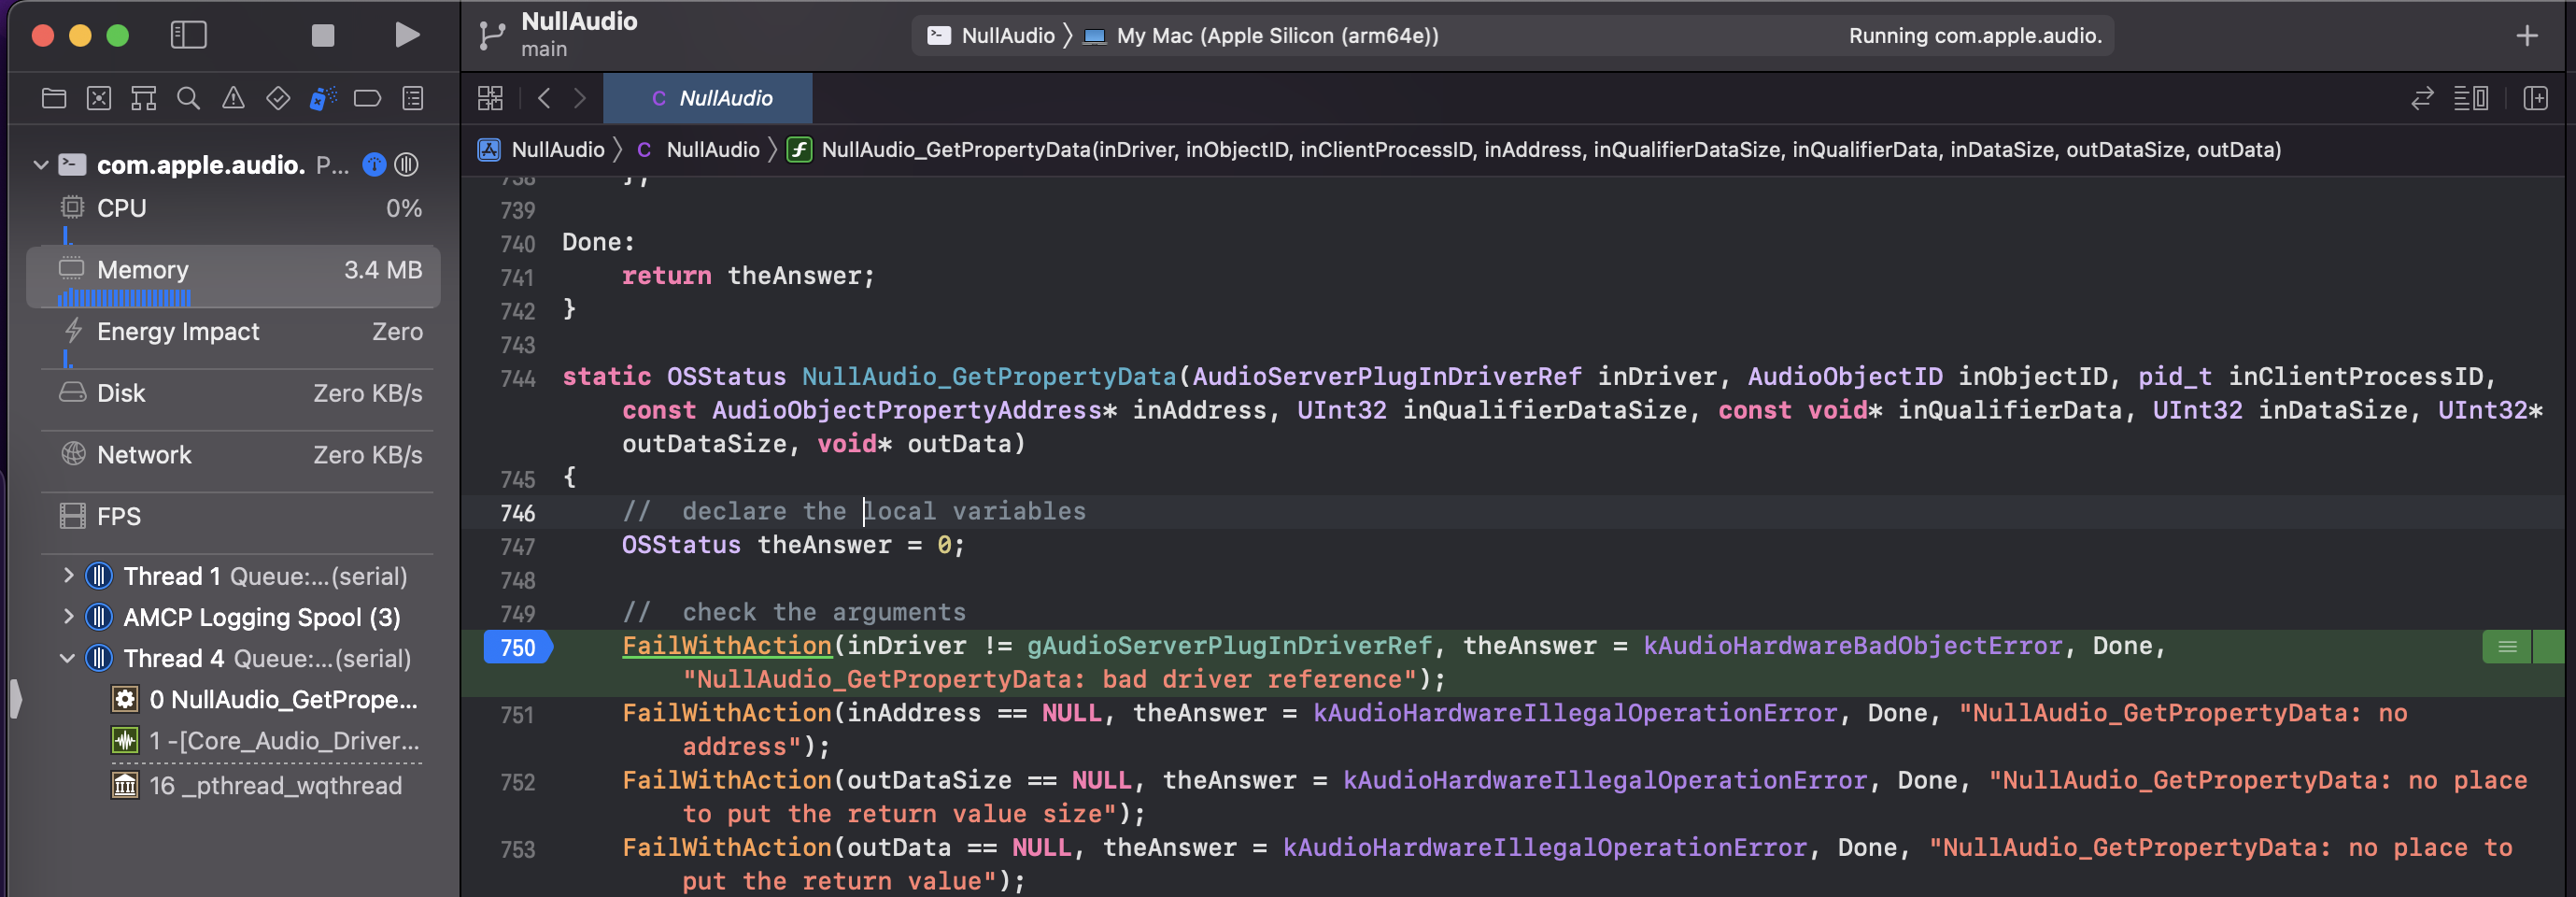Toggle the editor minimap and options button
The width and height of the screenshot is (2576, 897).
tap(2470, 98)
